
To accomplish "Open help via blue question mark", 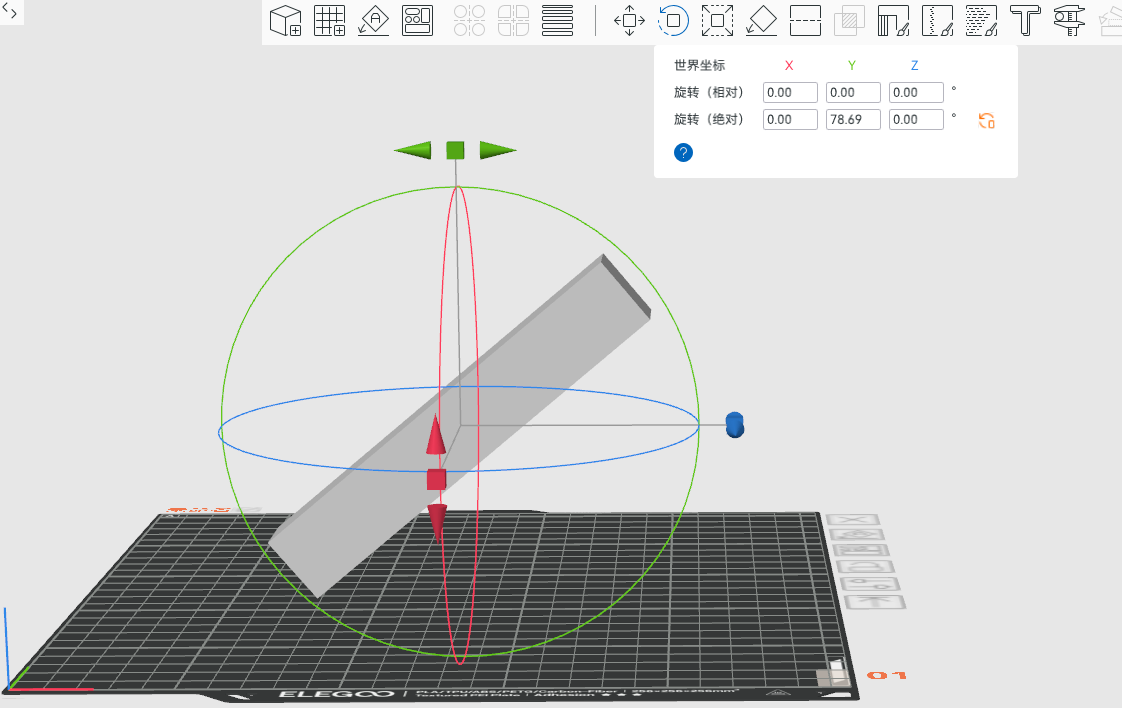I will pyautogui.click(x=684, y=153).
